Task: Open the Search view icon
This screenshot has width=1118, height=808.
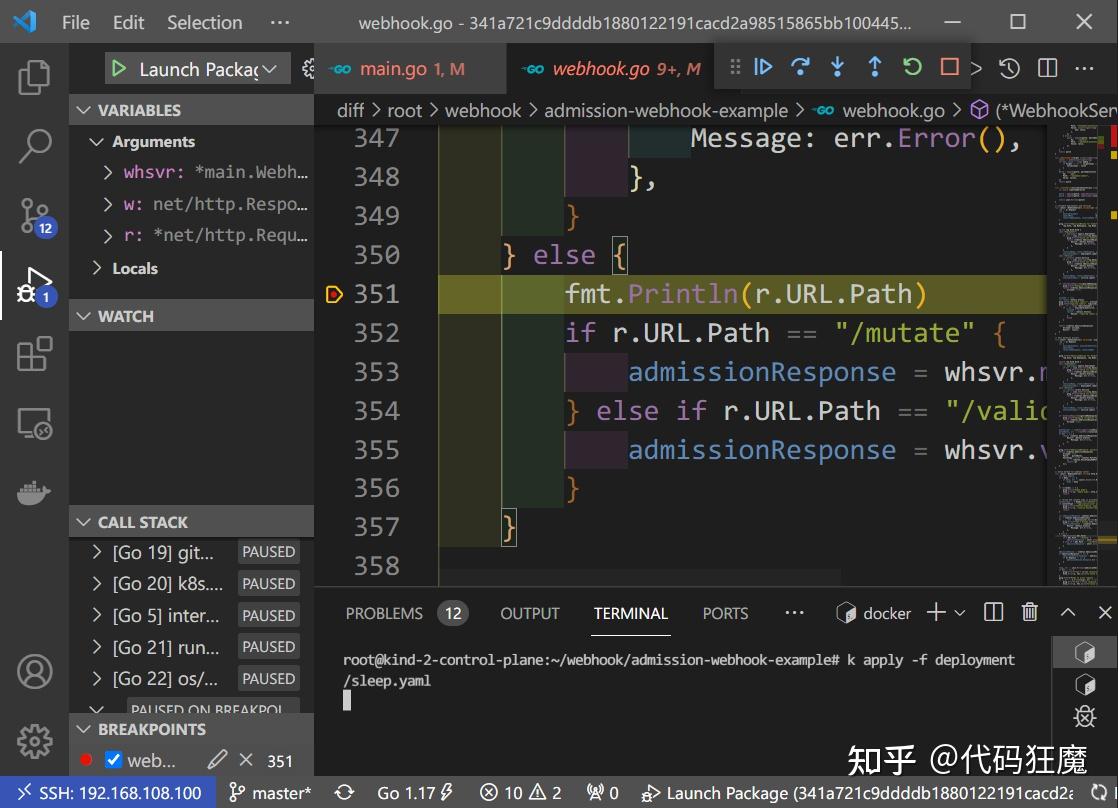Action: (x=34, y=146)
